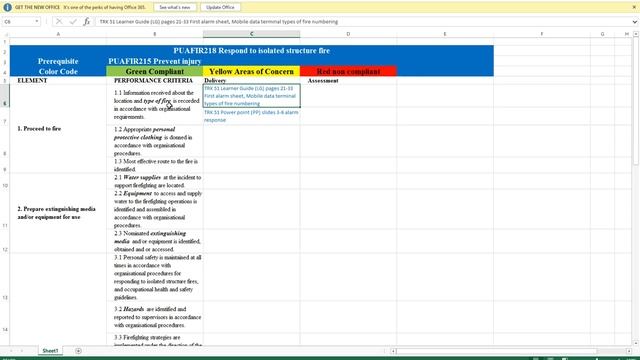Click the '1. Proceed to fire' cell

point(58,129)
